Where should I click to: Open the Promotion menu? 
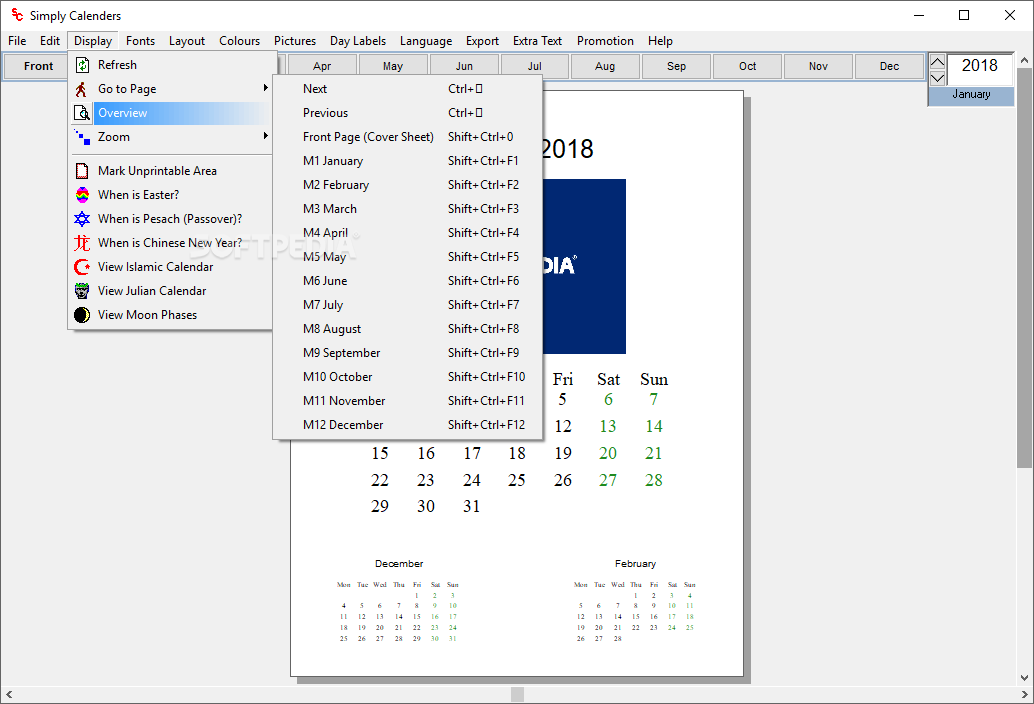click(605, 41)
